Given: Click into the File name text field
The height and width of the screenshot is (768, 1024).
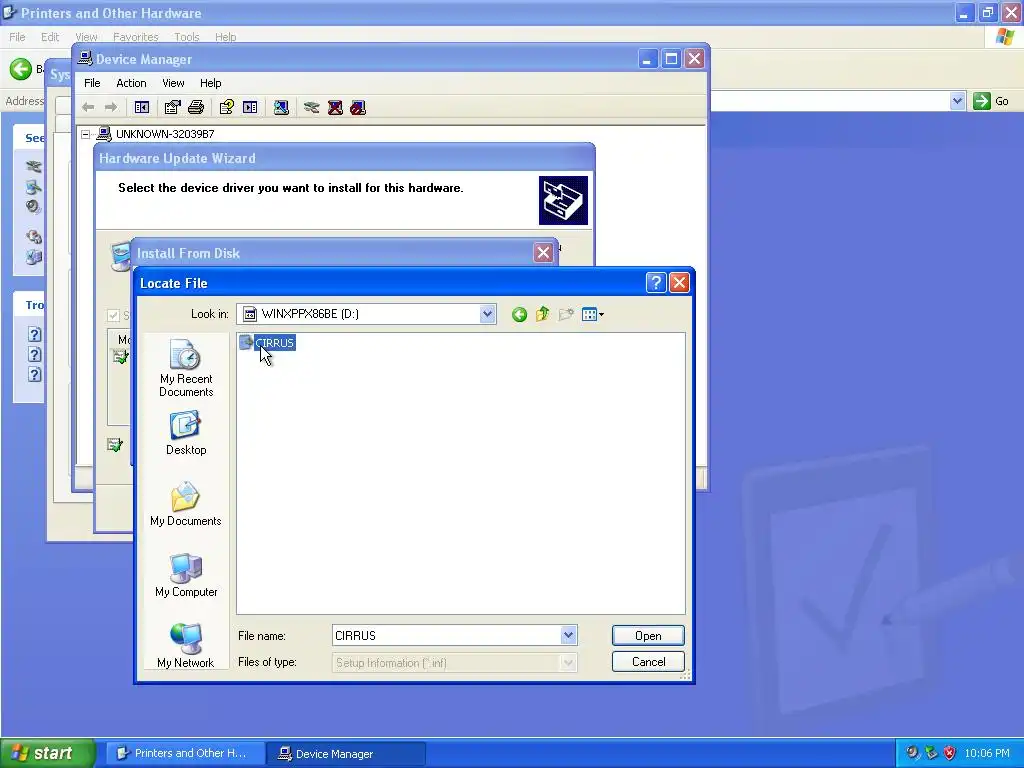Looking at the screenshot, I should pyautogui.click(x=447, y=635).
